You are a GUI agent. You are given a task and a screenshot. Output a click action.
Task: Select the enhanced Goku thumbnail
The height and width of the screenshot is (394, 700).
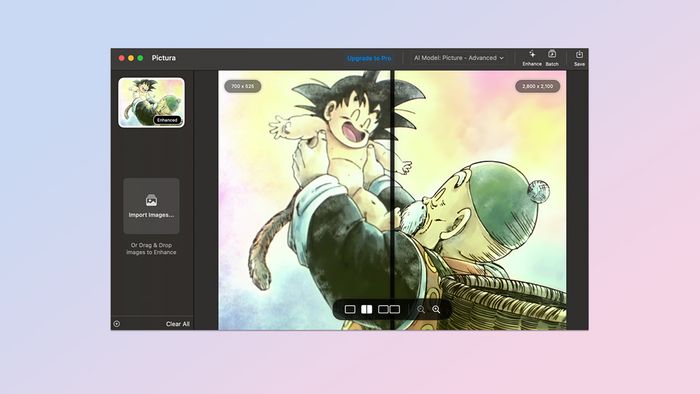click(151, 103)
